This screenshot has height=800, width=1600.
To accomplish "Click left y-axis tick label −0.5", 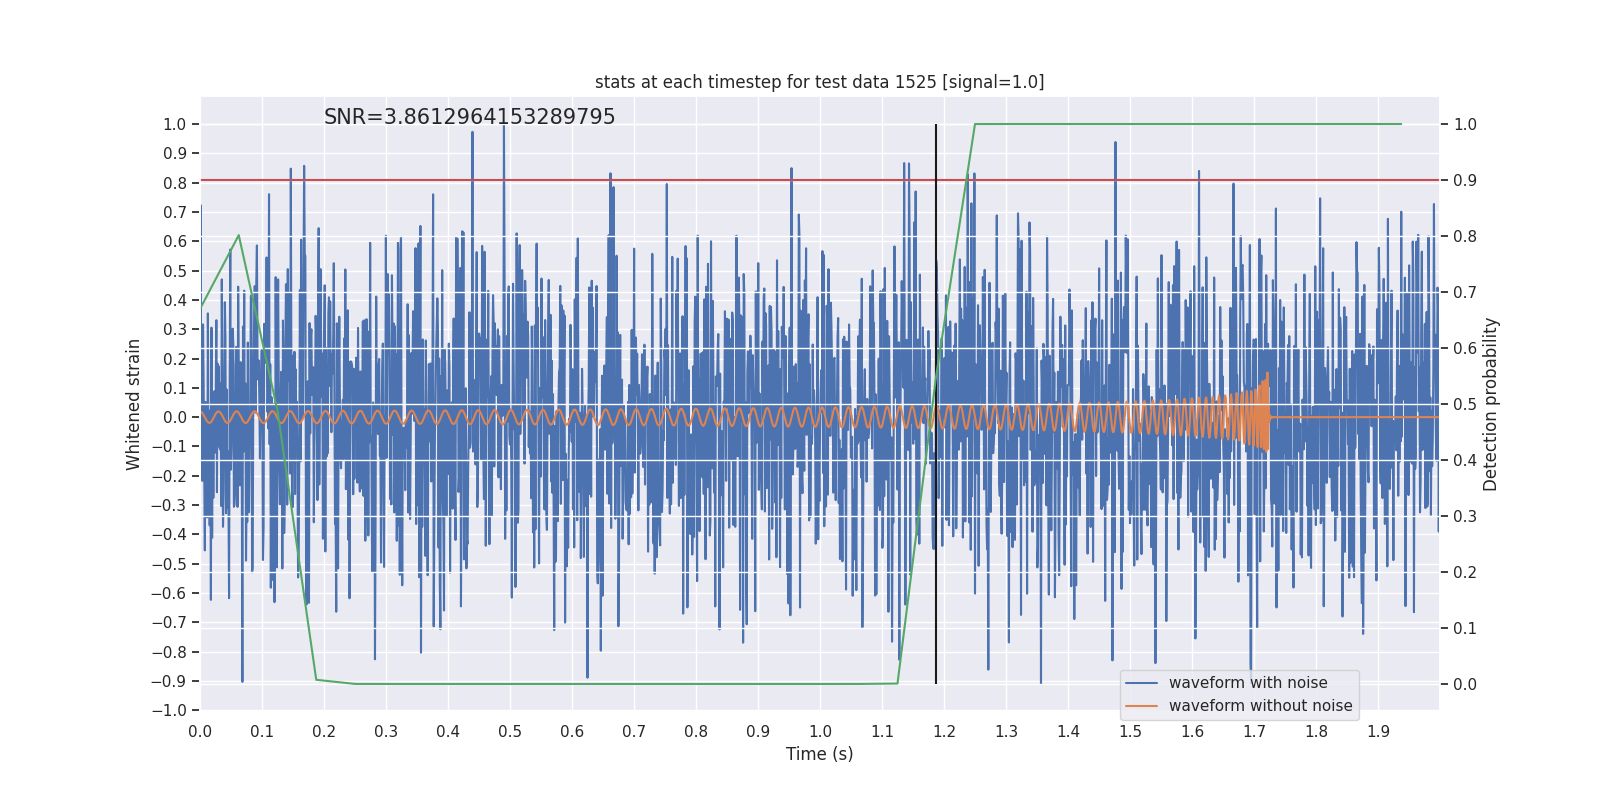I will pos(168,564).
